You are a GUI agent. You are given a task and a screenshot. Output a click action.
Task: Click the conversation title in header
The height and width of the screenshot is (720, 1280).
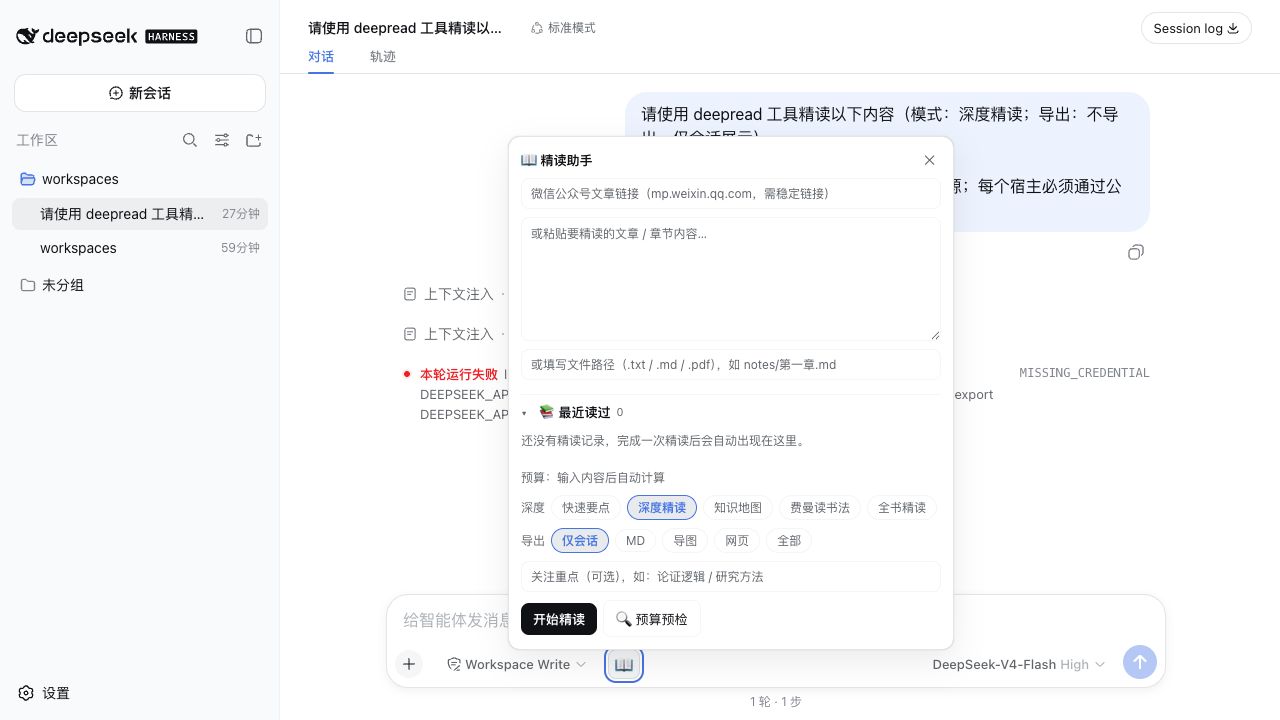[405, 28]
